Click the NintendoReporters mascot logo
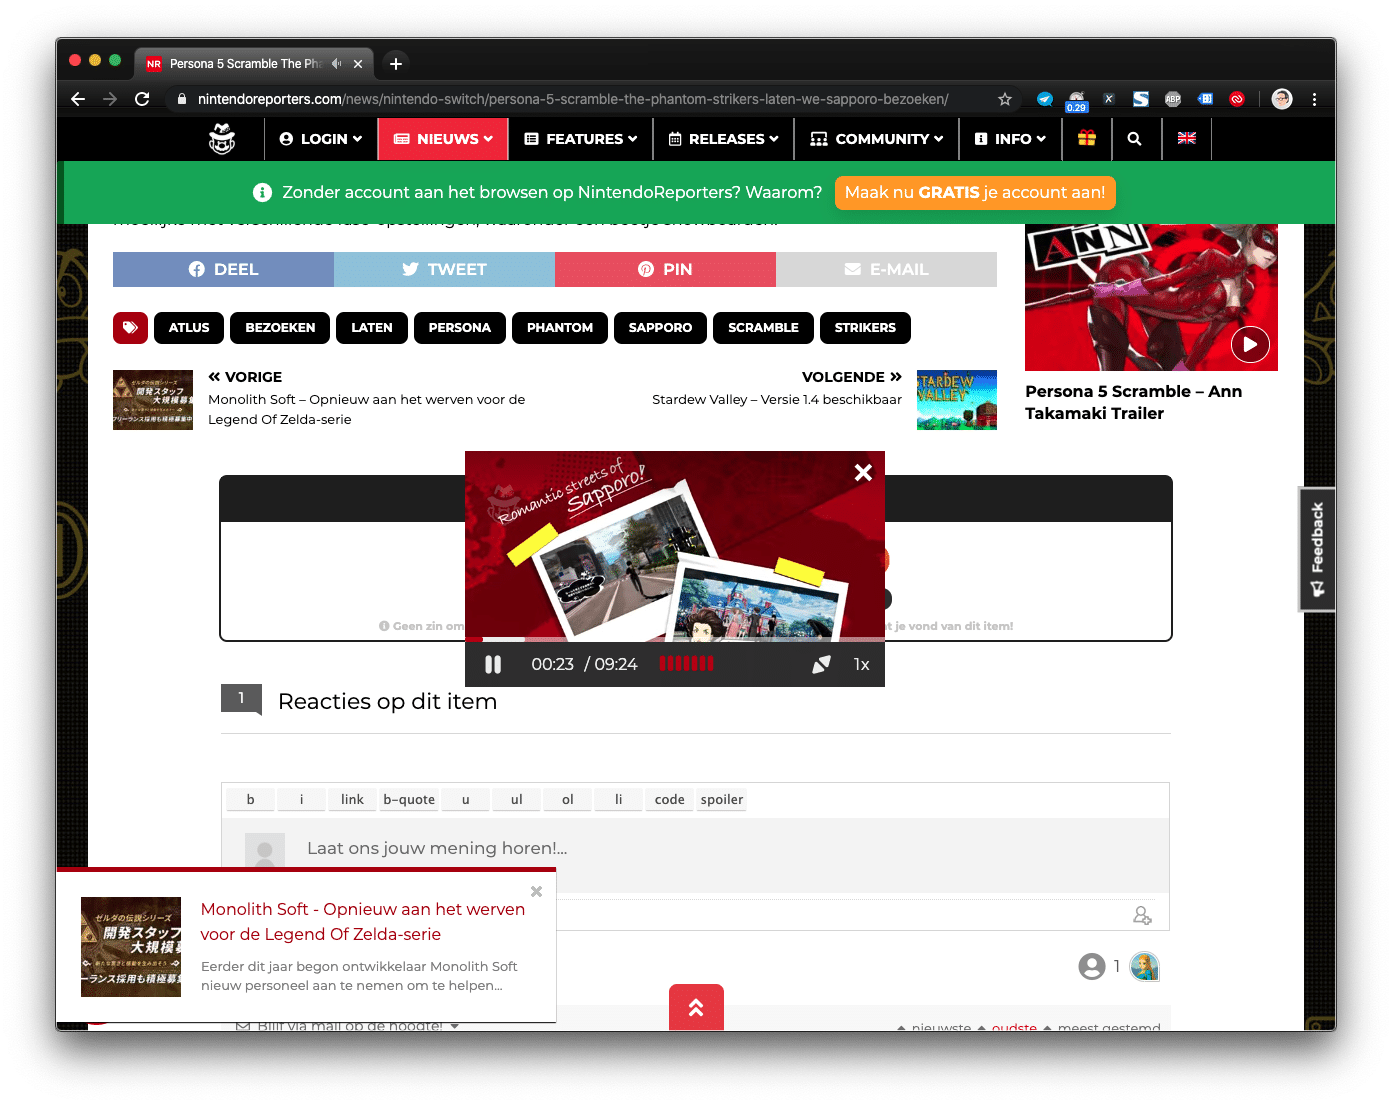1392x1105 pixels. click(x=222, y=139)
